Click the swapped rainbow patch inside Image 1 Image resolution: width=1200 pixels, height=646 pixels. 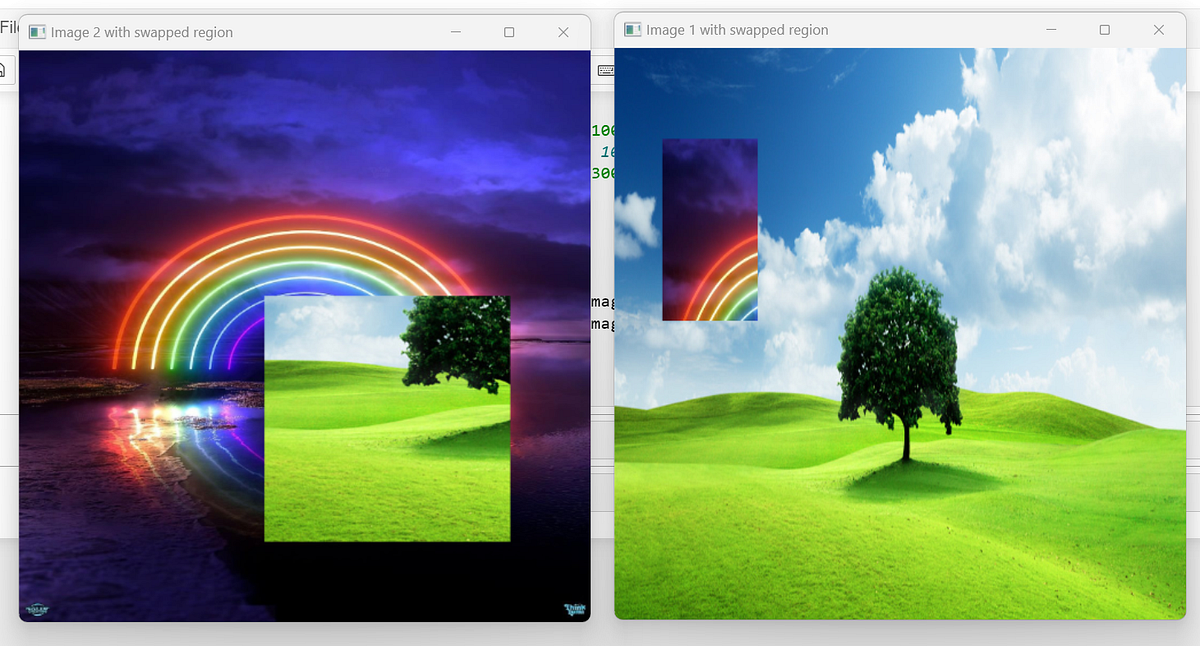click(709, 228)
